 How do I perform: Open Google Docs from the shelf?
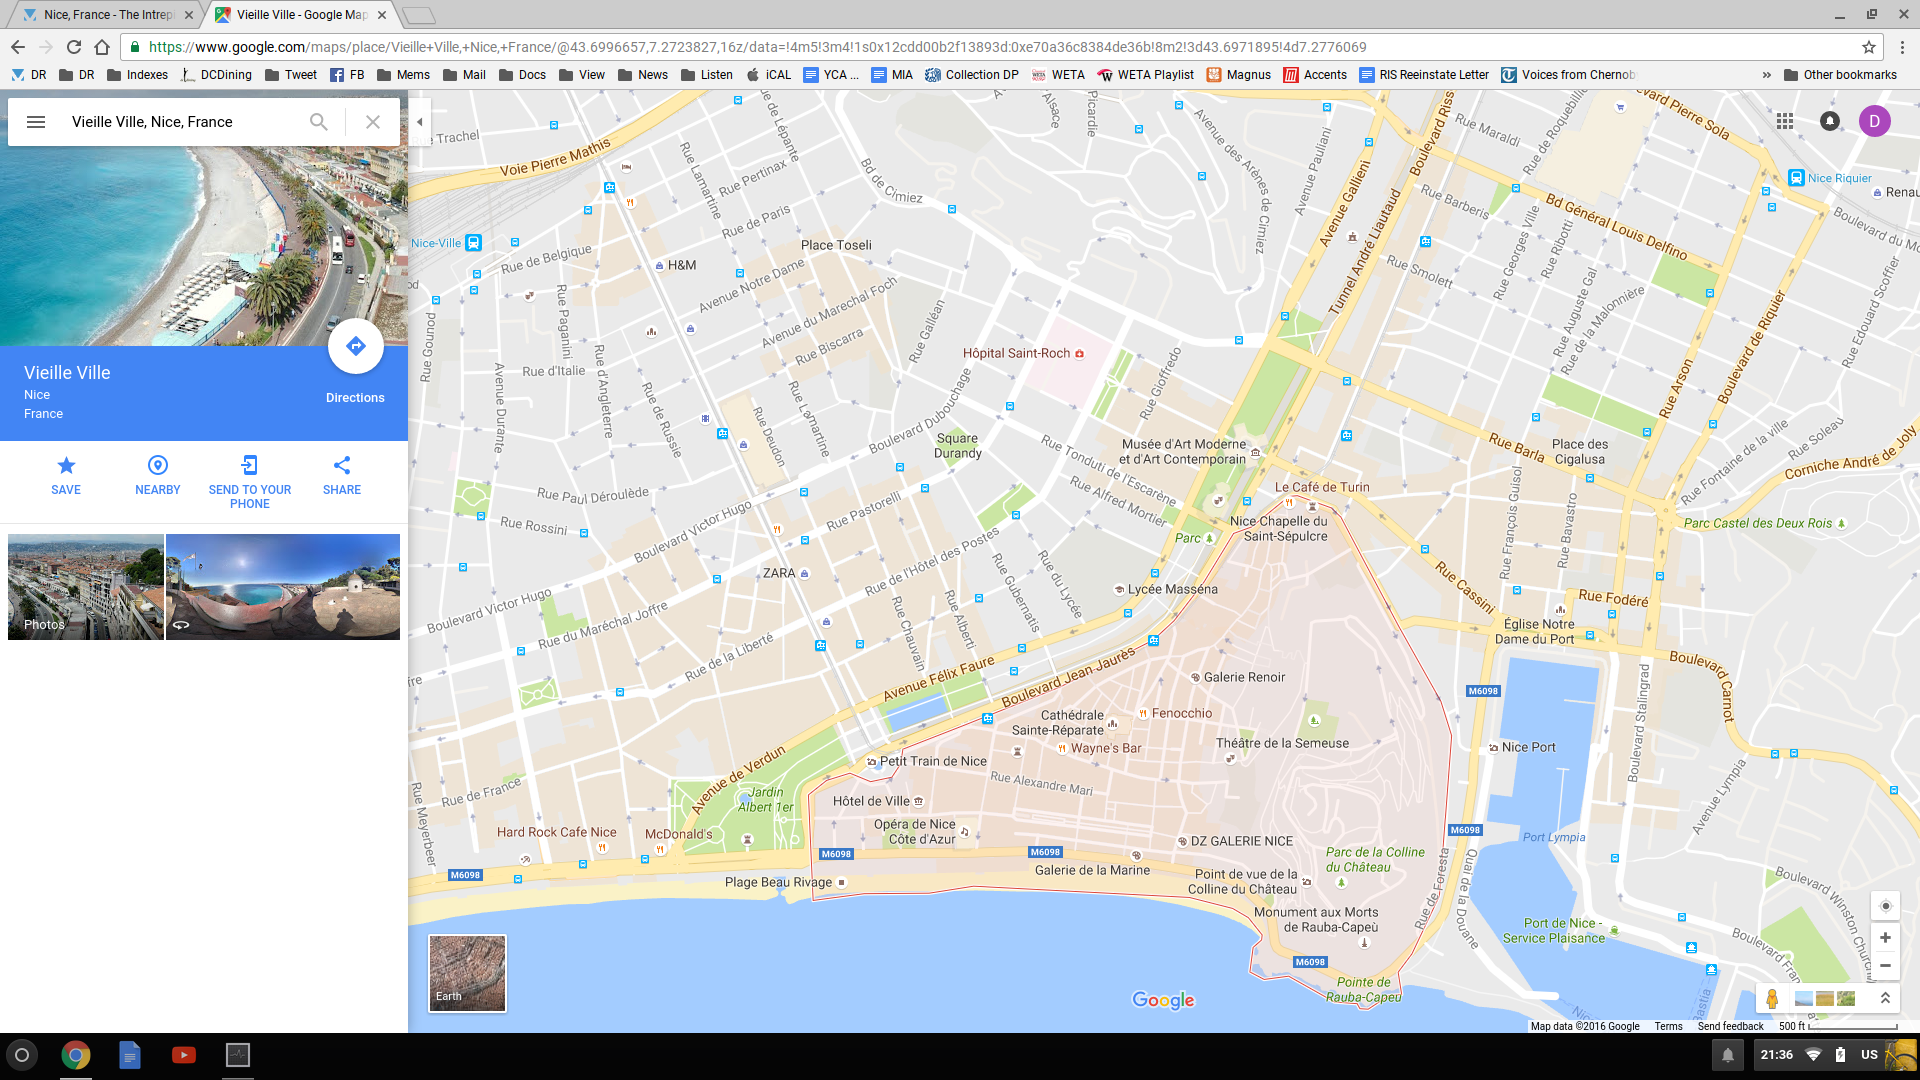(x=130, y=1055)
